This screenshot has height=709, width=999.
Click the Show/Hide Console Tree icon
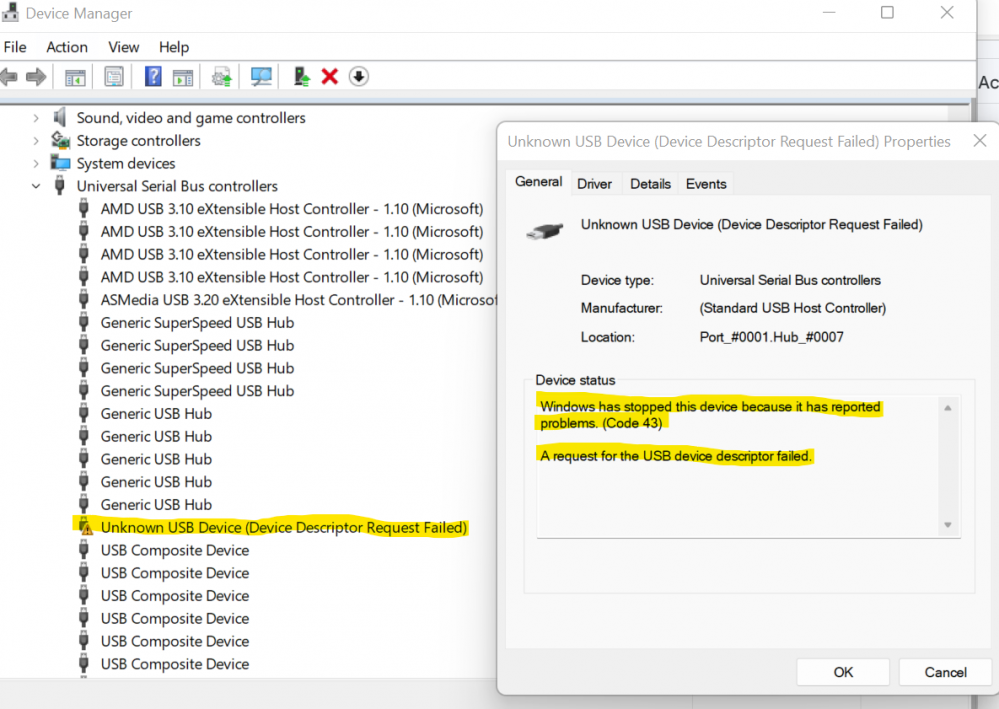coord(75,77)
